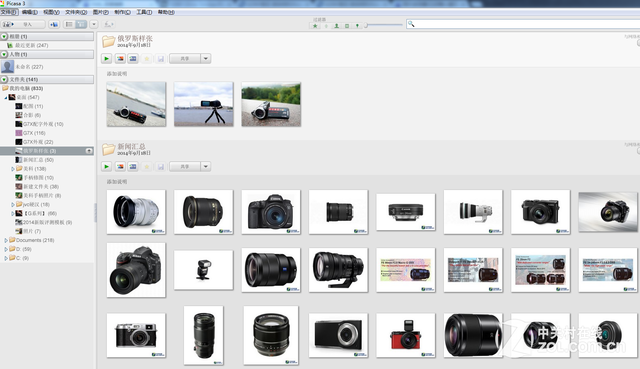Screen dimensions: 640x369
Task: Expand the D: (59) drive
Action: tap(6, 249)
